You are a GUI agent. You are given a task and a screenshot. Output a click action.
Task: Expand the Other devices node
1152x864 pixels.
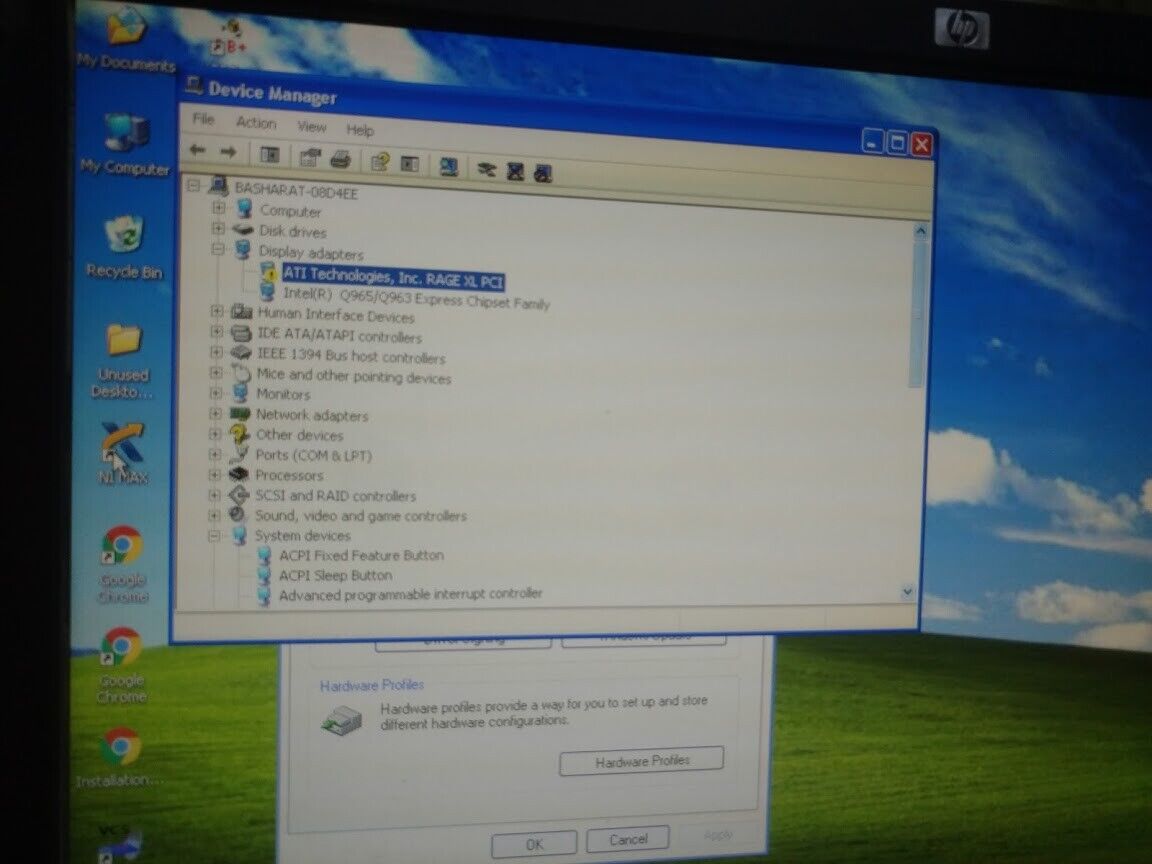point(216,434)
